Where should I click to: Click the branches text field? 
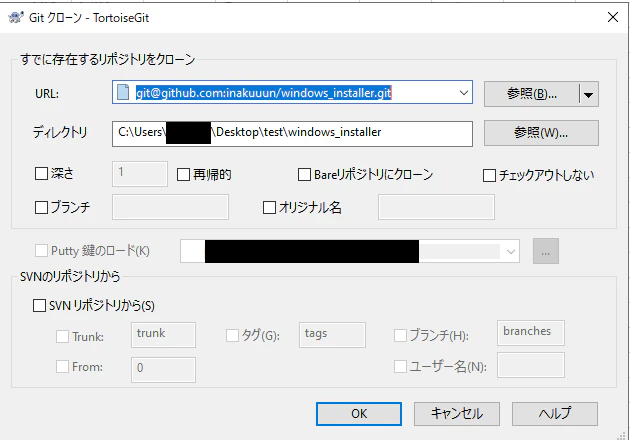tap(531, 333)
